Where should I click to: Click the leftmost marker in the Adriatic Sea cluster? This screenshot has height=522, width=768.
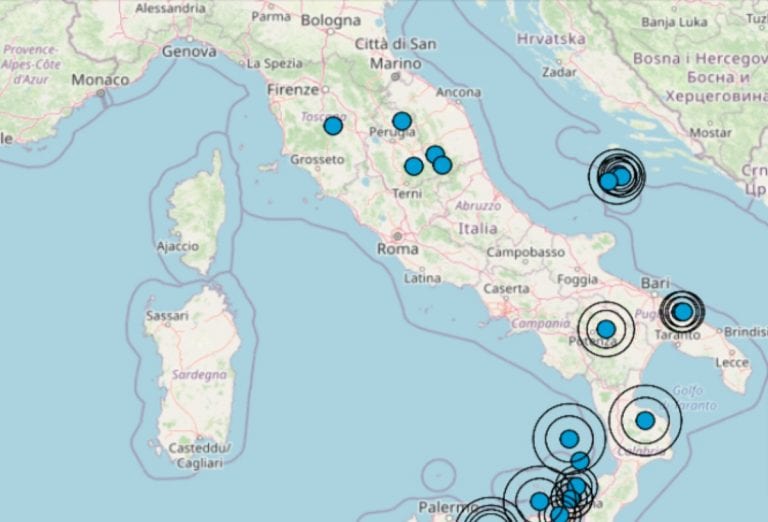click(608, 181)
